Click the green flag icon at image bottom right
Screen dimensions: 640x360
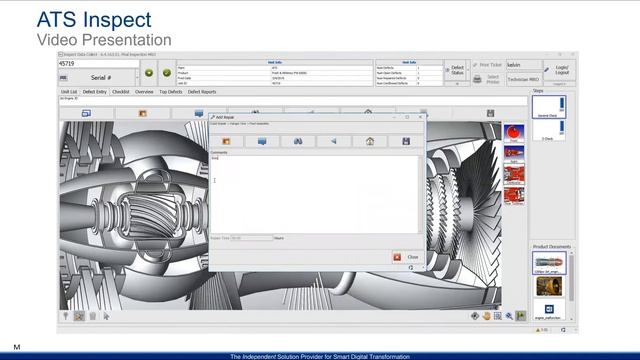520,316
